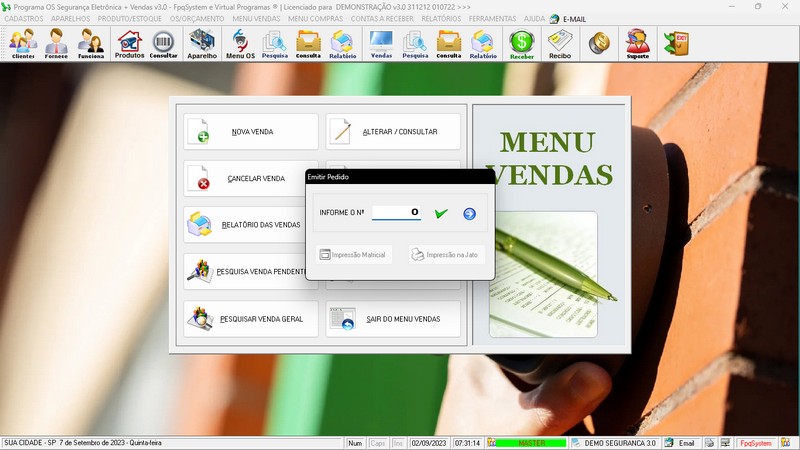Click the time 07:31:14 in status bar
This screenshot has width=800, height=450.
pyautogui.click(x=467, y=443)
